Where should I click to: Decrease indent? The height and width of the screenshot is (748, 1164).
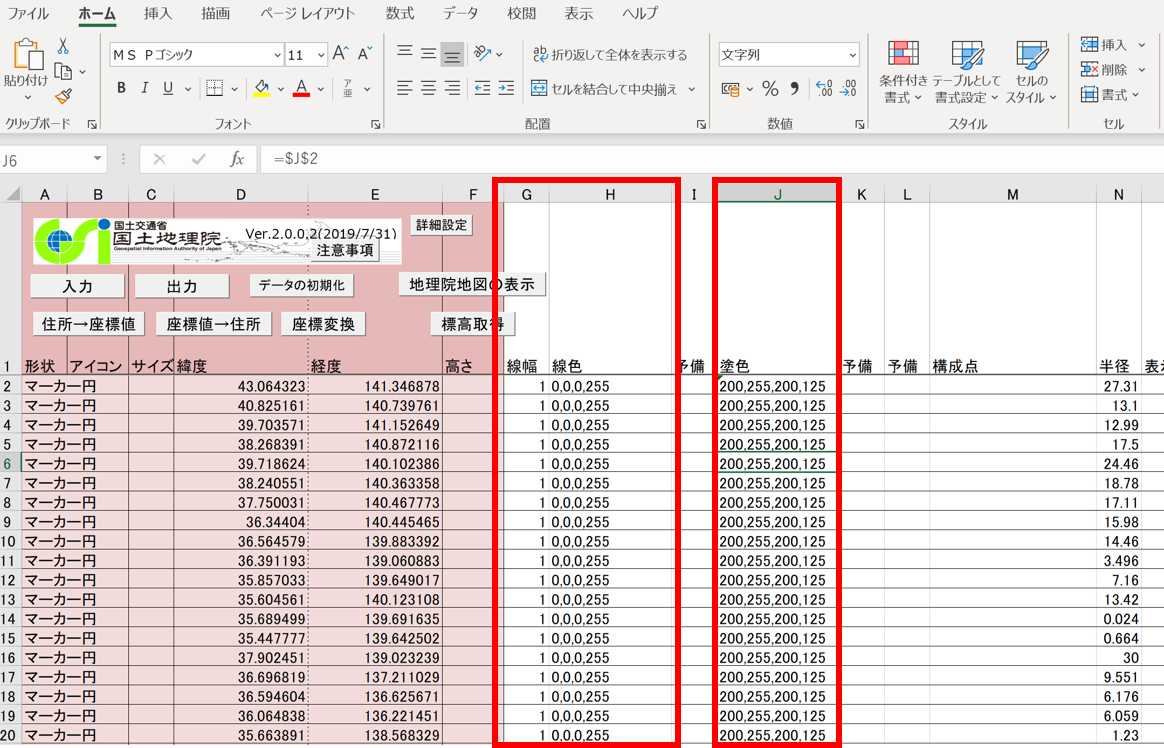coord(483,88)
